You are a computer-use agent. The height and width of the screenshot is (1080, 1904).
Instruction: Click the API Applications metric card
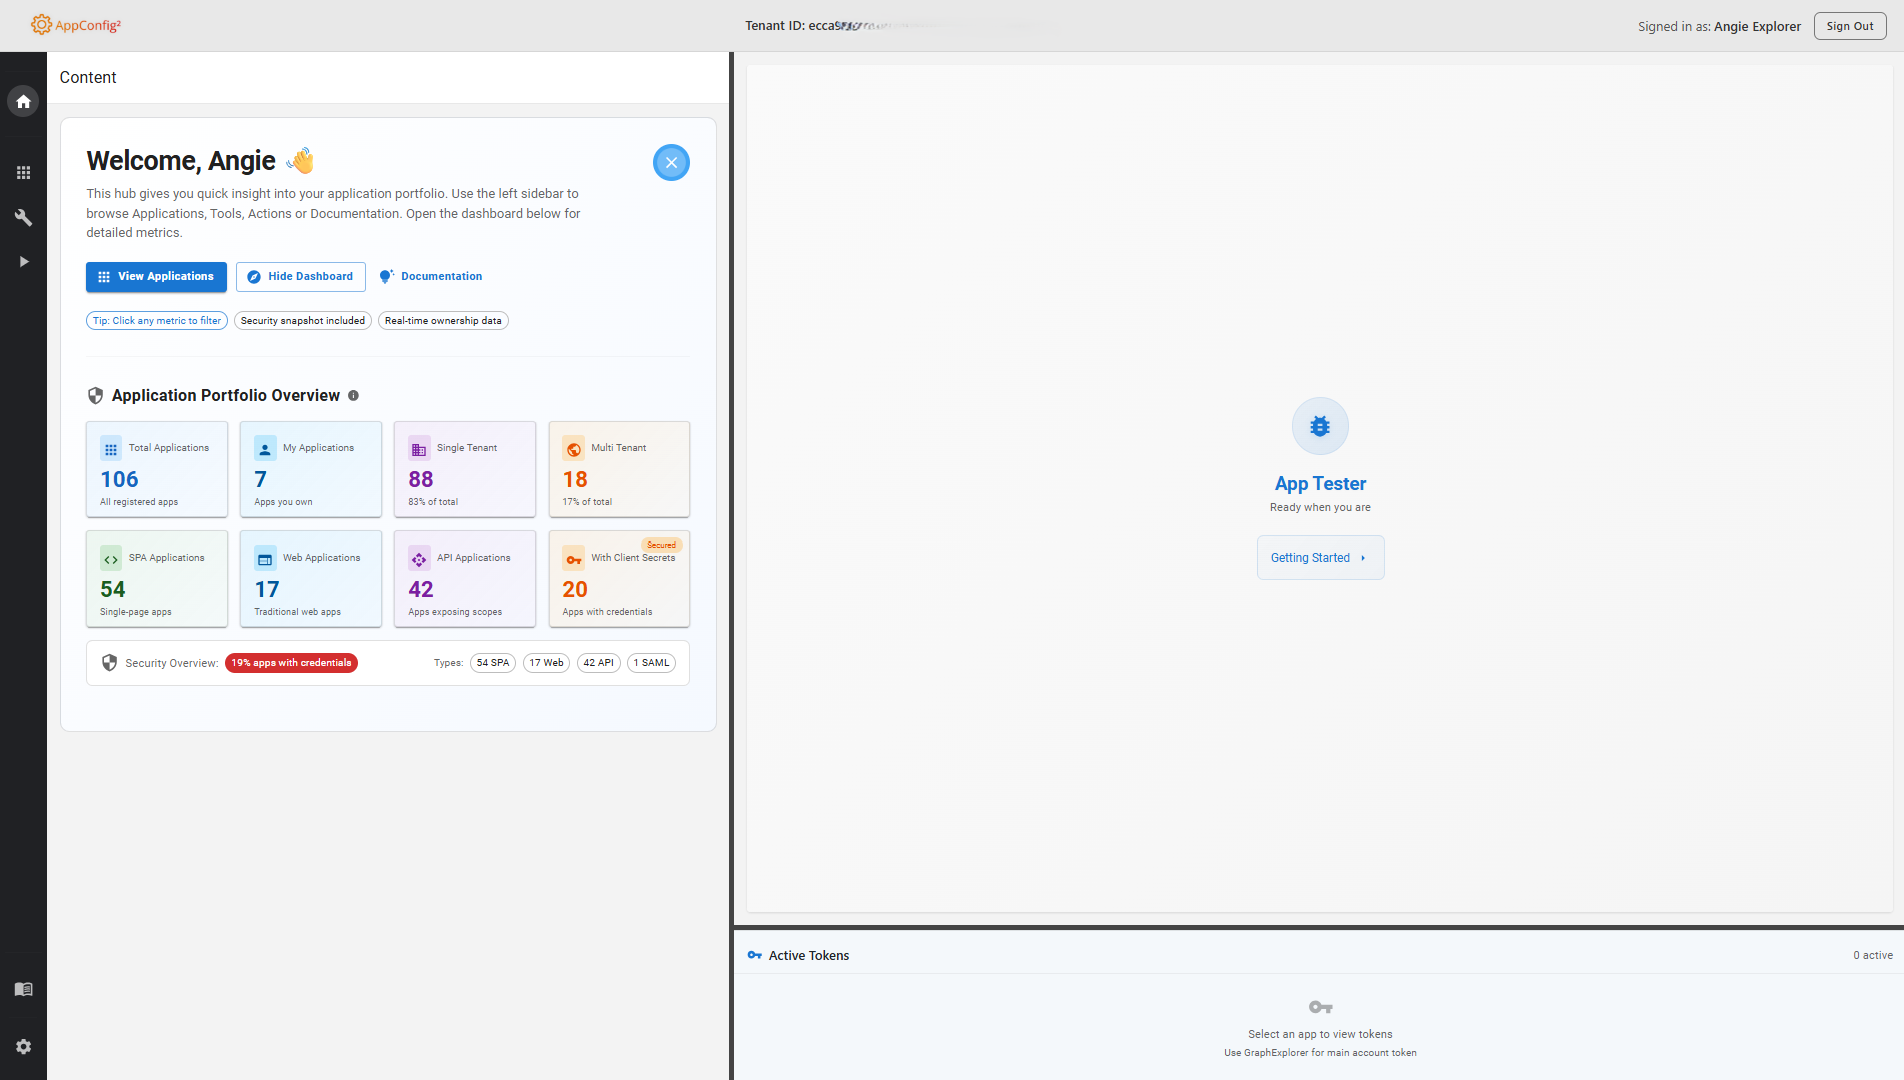click(x=465, y=579)
